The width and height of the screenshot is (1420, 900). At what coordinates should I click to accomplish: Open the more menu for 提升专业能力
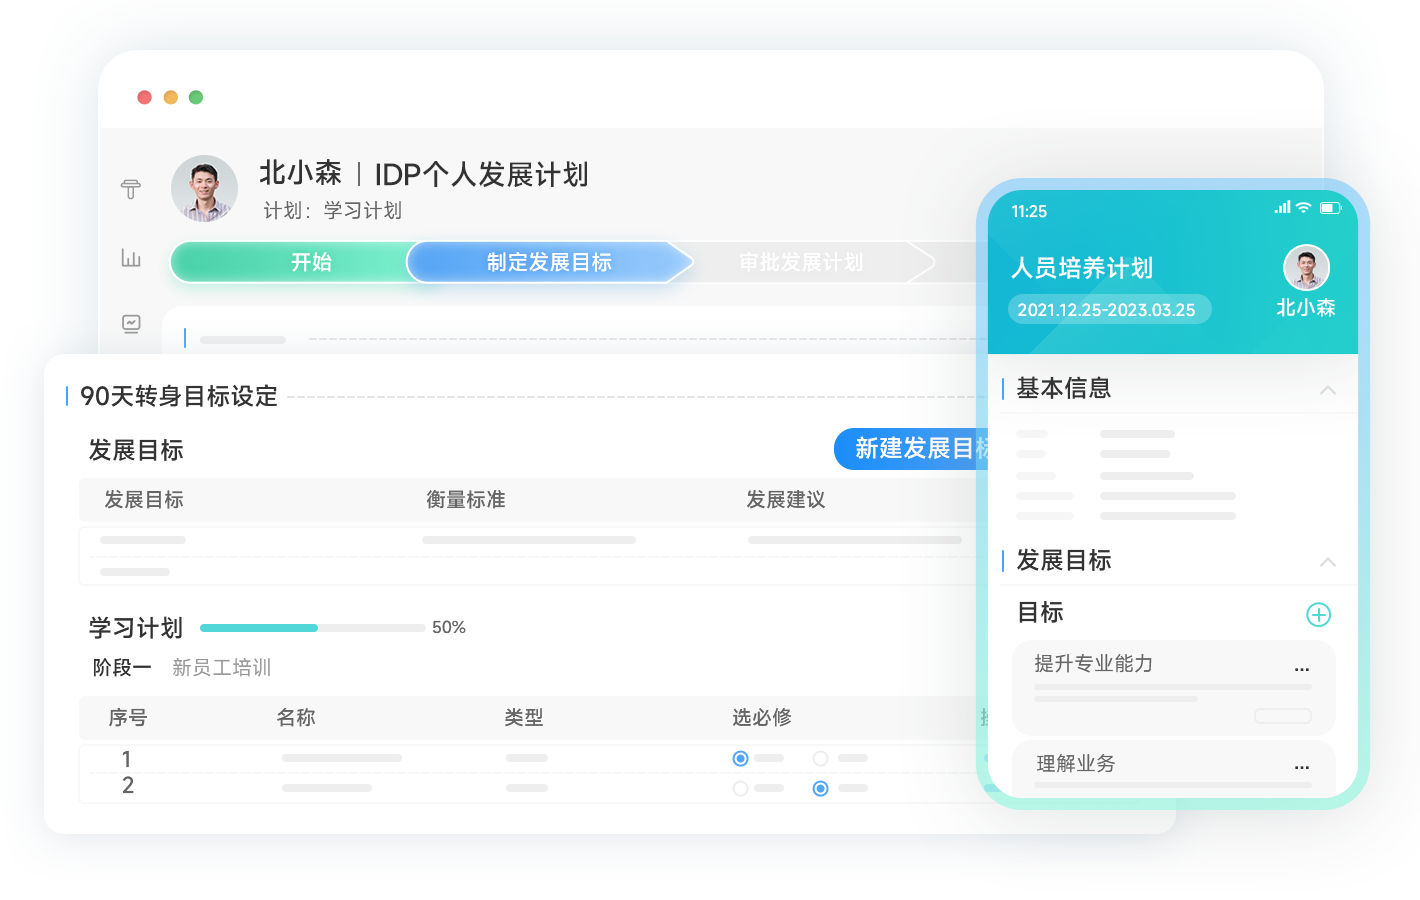1301,669
